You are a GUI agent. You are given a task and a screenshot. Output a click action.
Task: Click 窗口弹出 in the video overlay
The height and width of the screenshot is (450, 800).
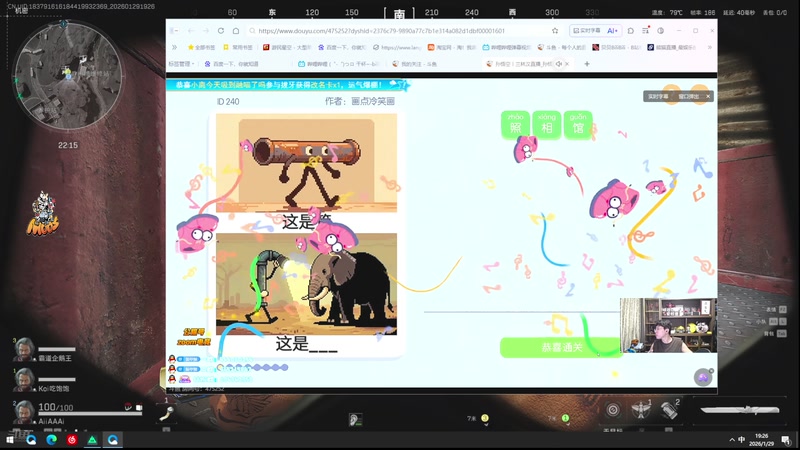click(x=688, y=96)
